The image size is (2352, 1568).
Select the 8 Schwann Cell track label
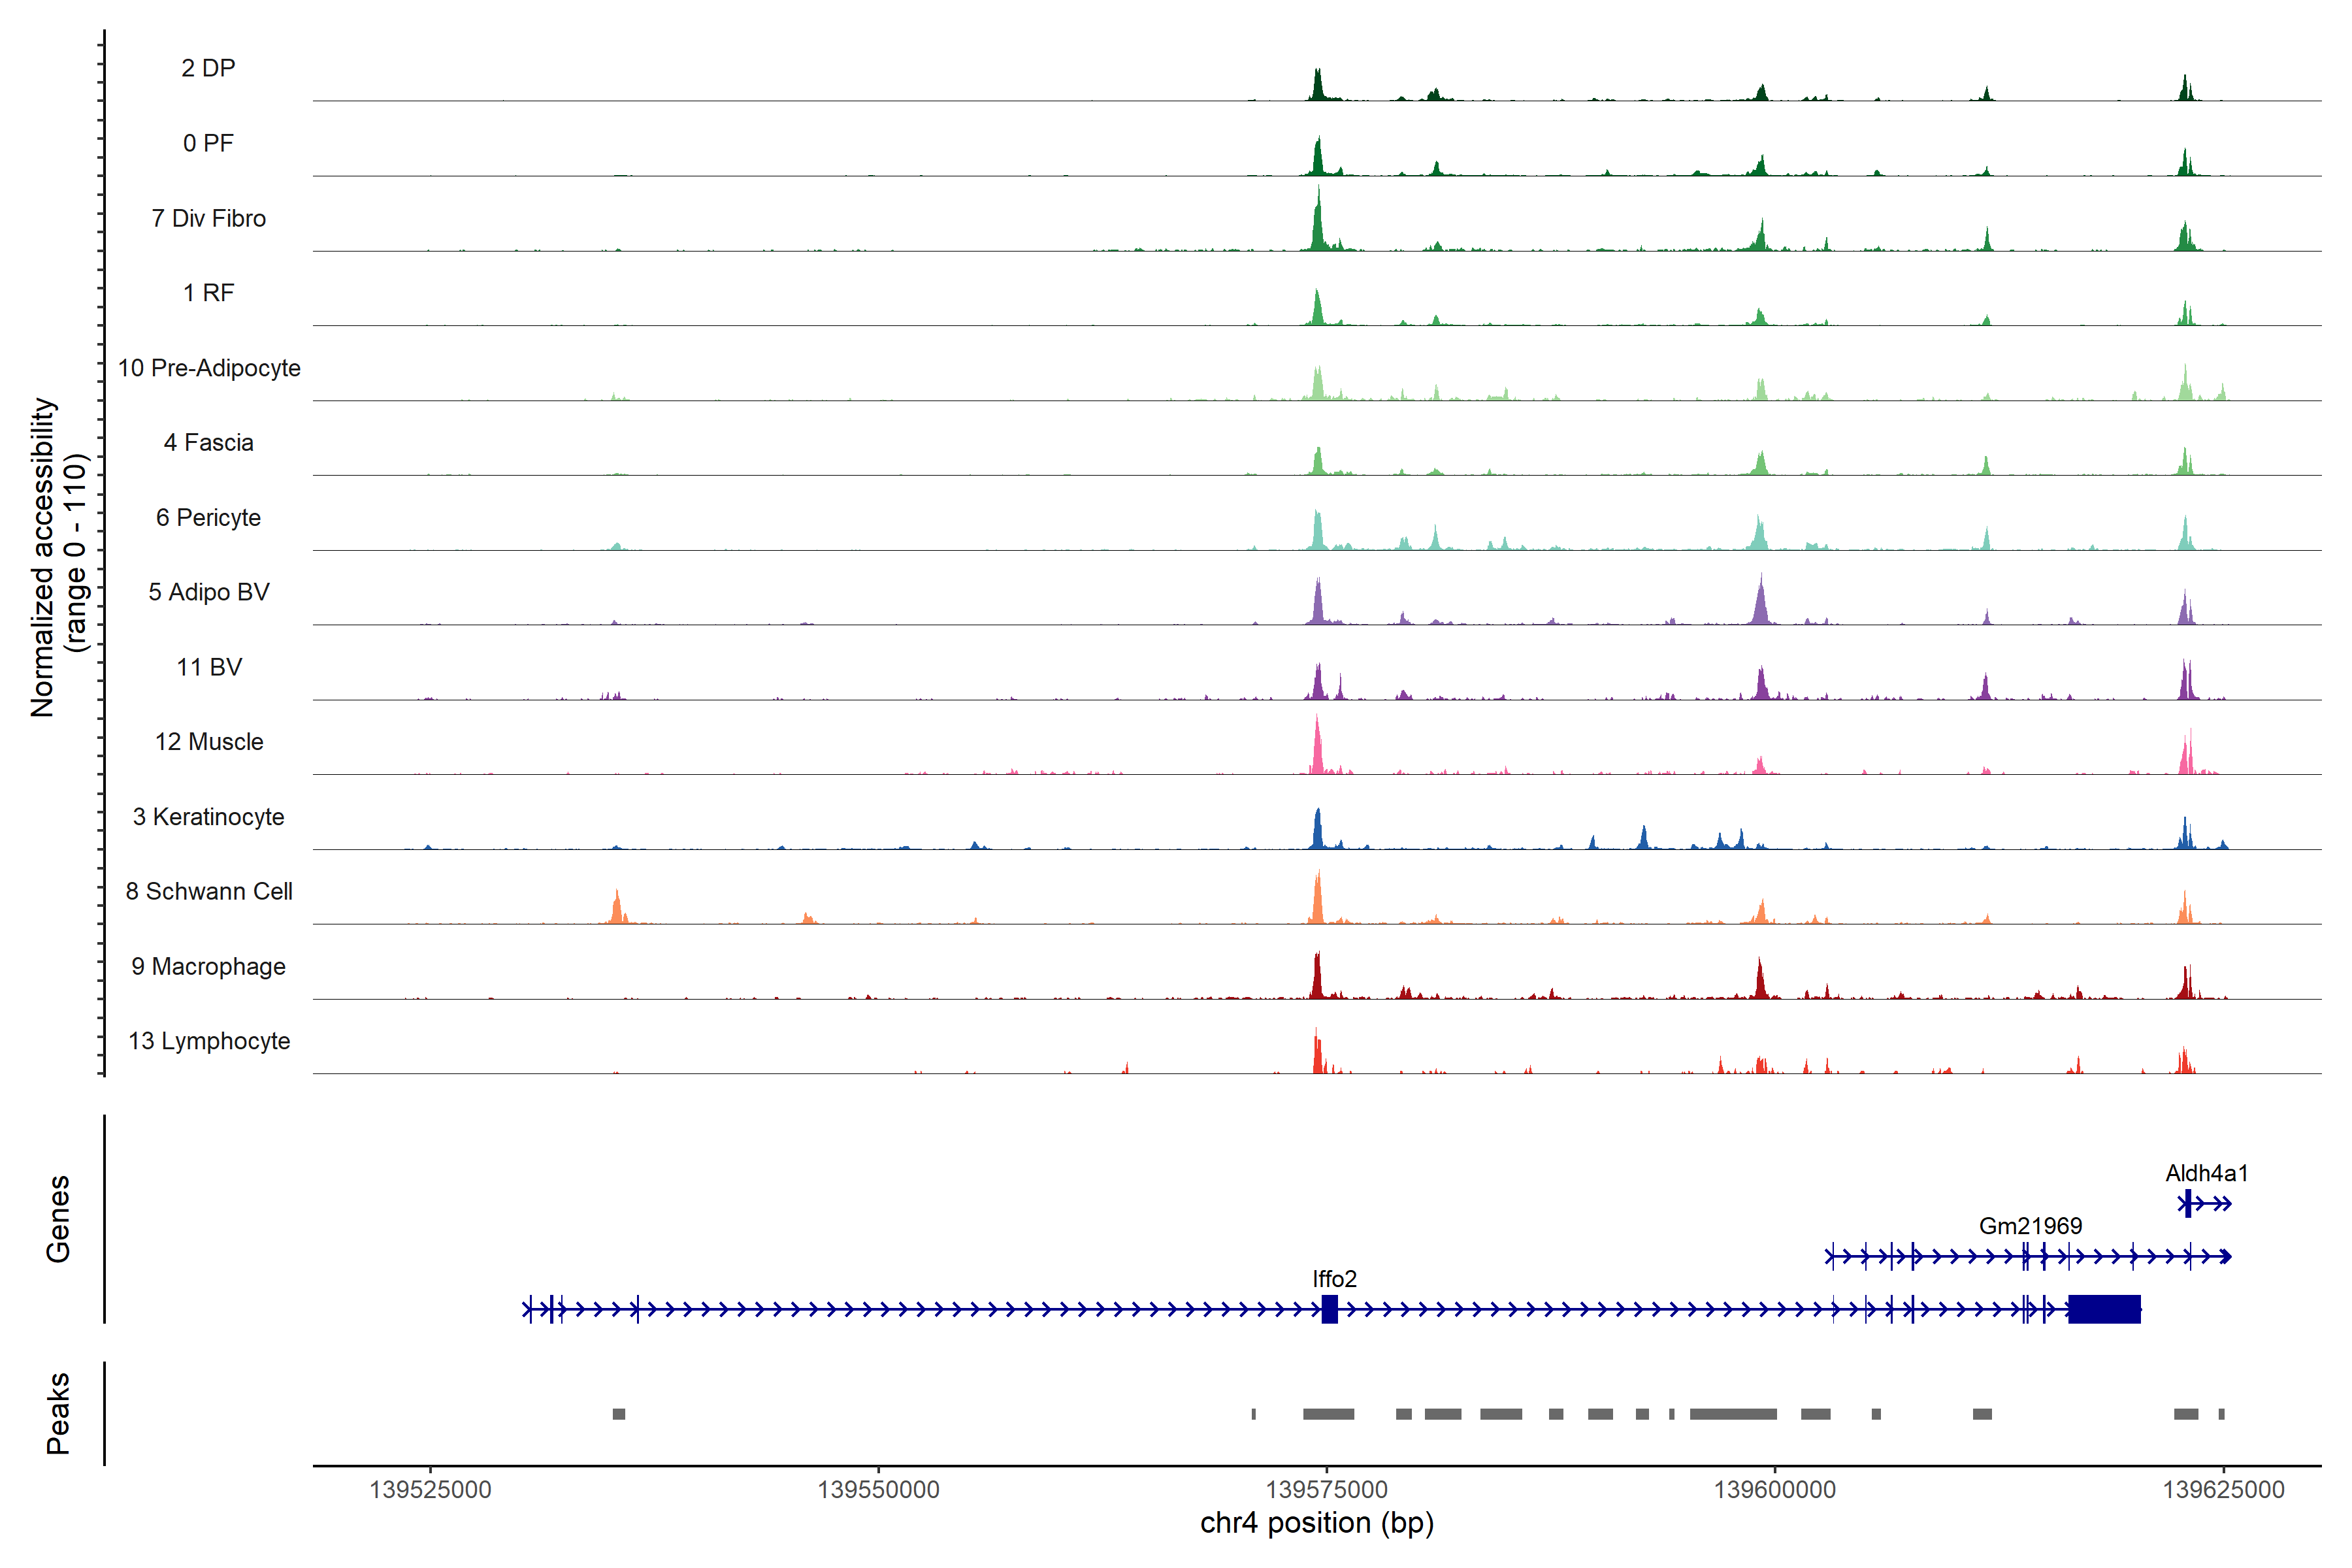(x=208, y=891)
